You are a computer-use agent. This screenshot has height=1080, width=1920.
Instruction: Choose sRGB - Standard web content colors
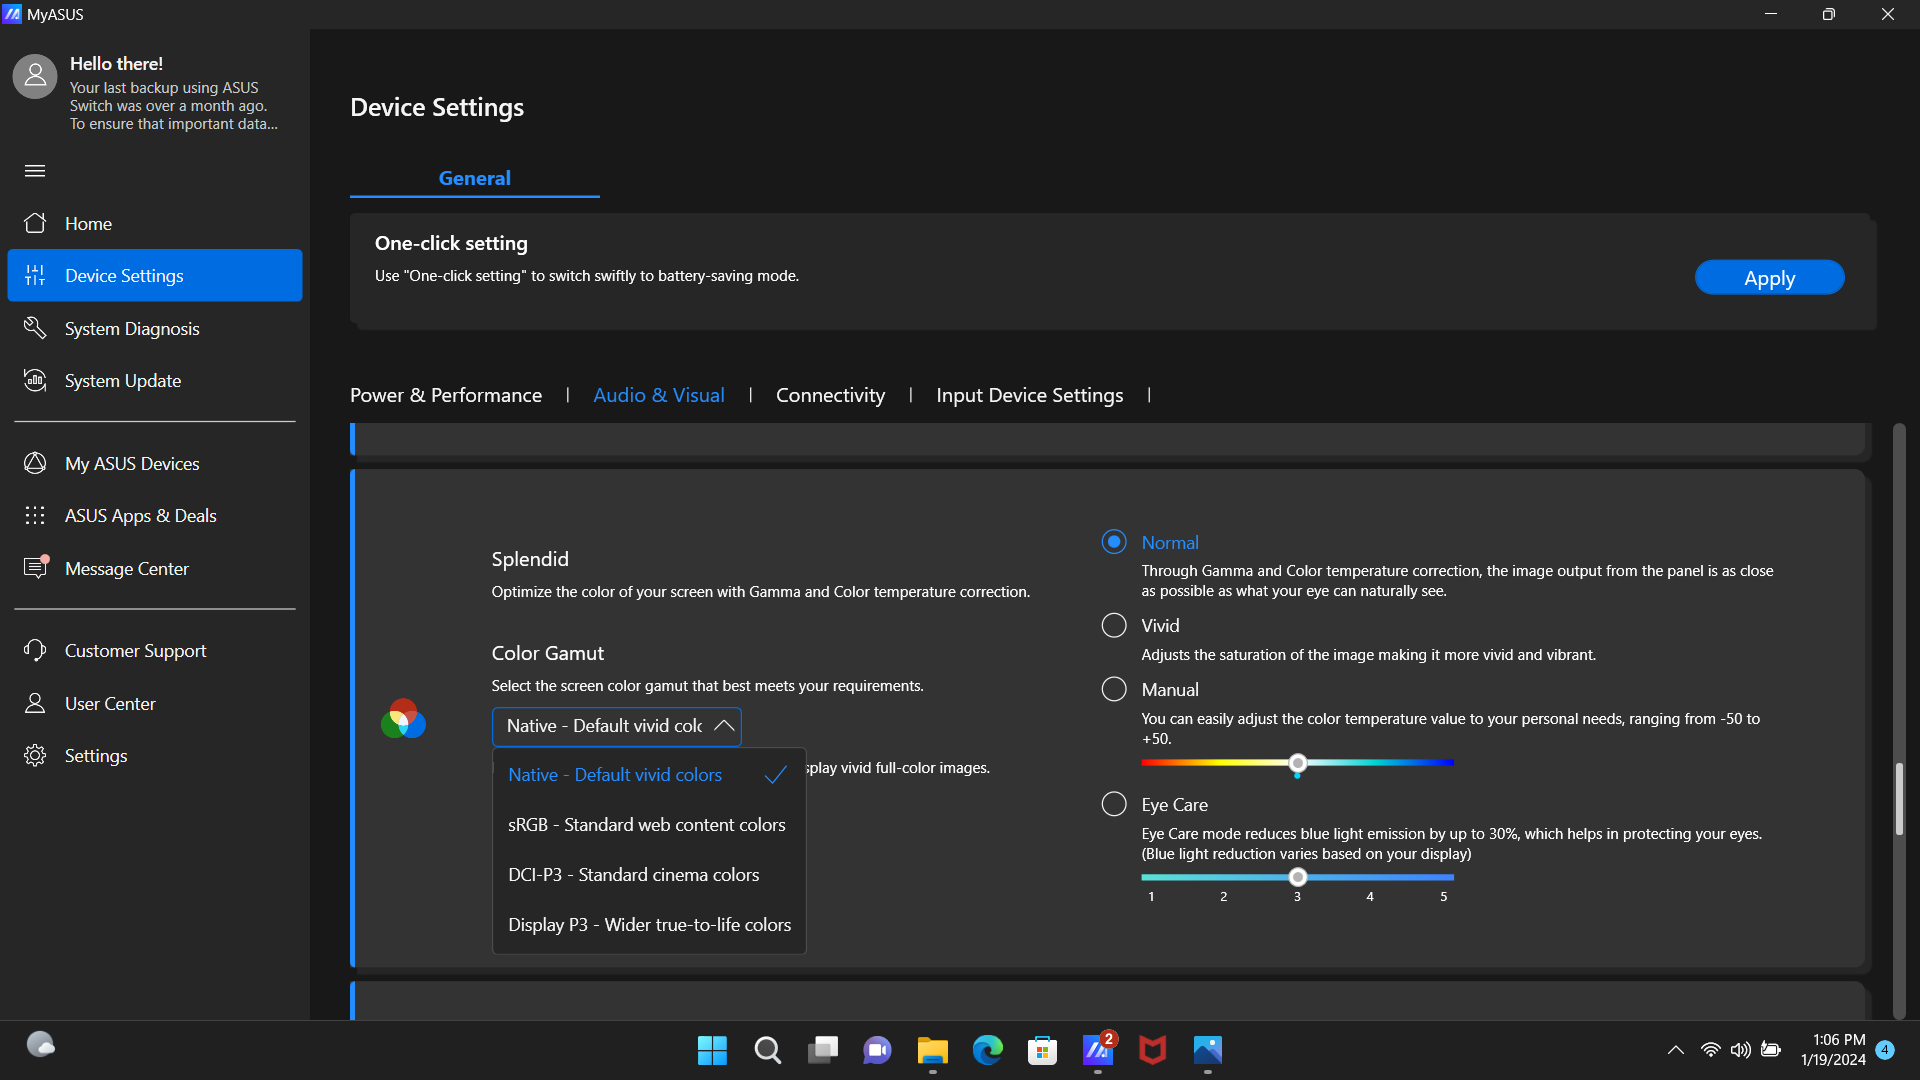pos(646,825)
